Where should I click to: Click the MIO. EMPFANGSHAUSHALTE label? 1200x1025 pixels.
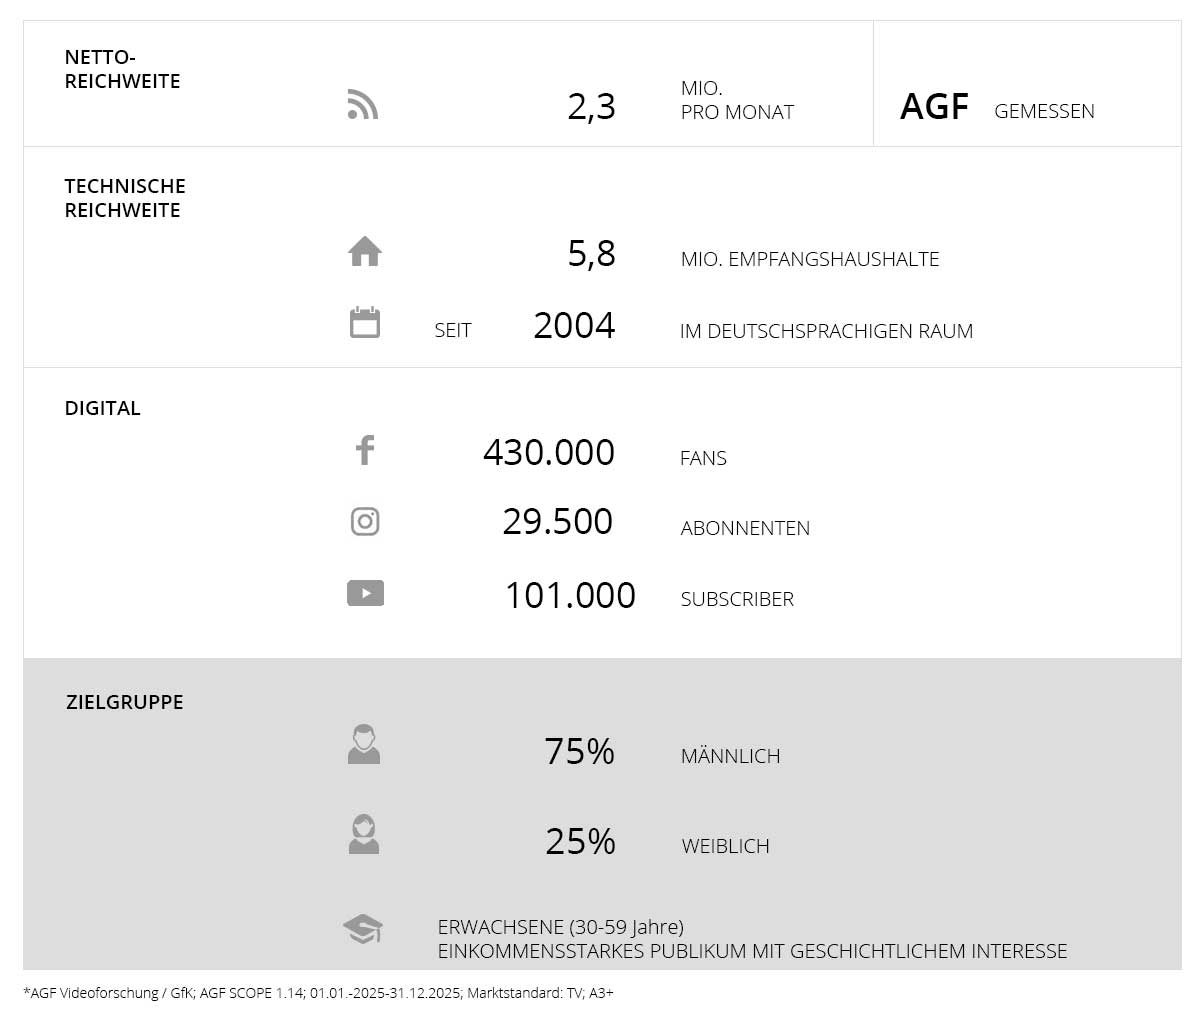click(x=809, y=259)
